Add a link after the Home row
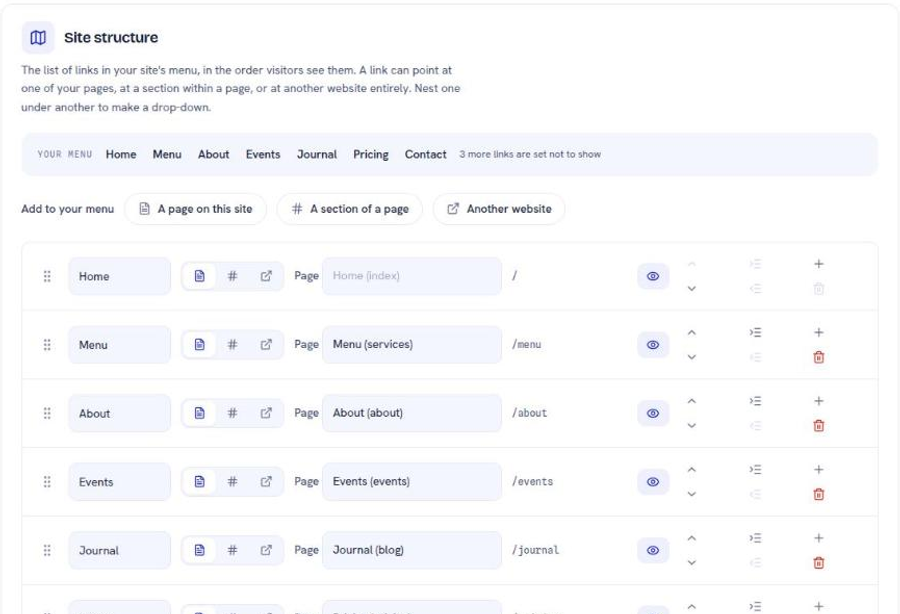900x614 pixels. pos(819,264)
